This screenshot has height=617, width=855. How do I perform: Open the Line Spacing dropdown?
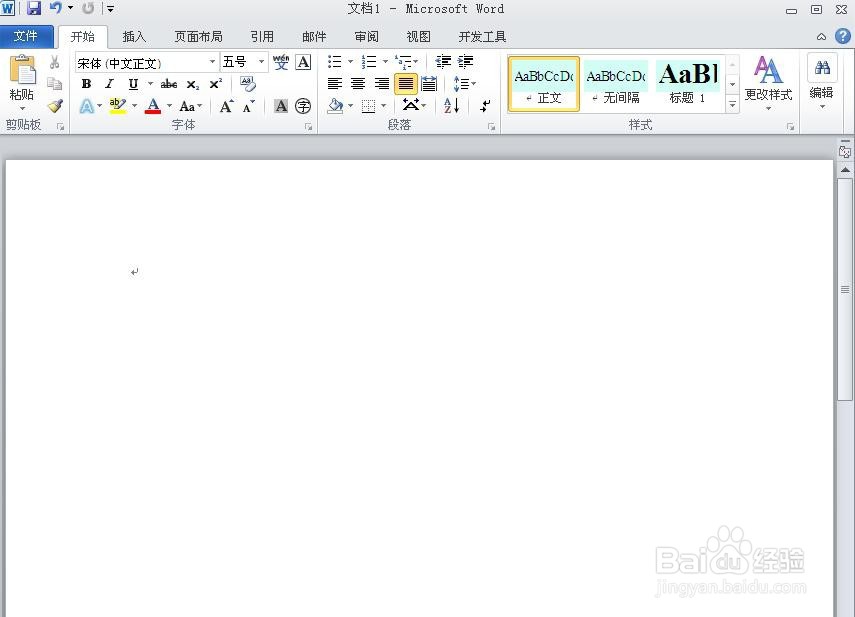click(x=465, y=84)
